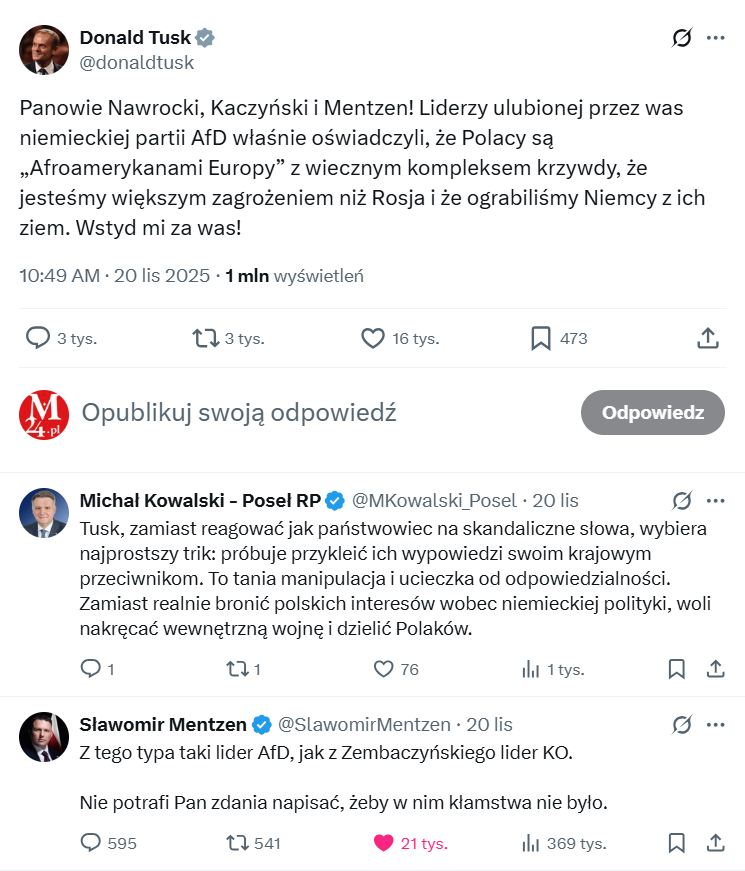Viewport: 745px width, 871px height.
Task: Reply to Donald Tusk's post via comment icon
Action: (38, 338)
